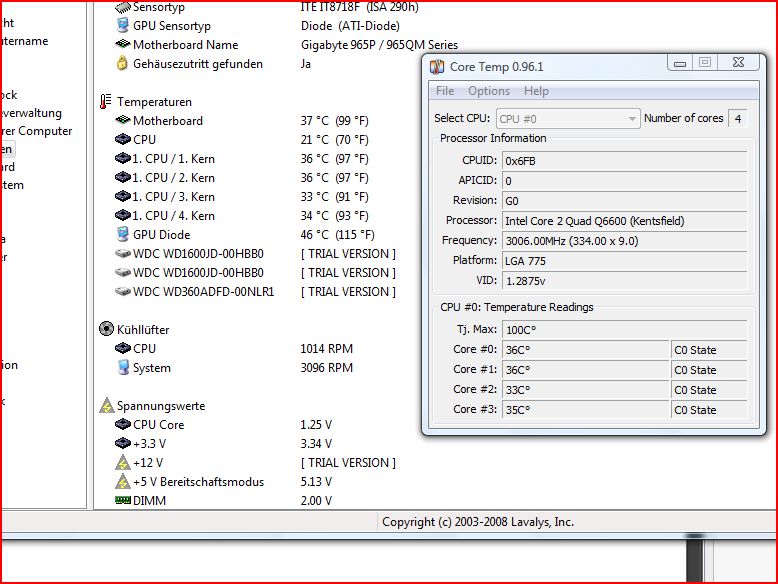The width and height of the screenshot is (778, 584).
Task: Click the VID field showing 1.2875v
Action: pos(624,281)
